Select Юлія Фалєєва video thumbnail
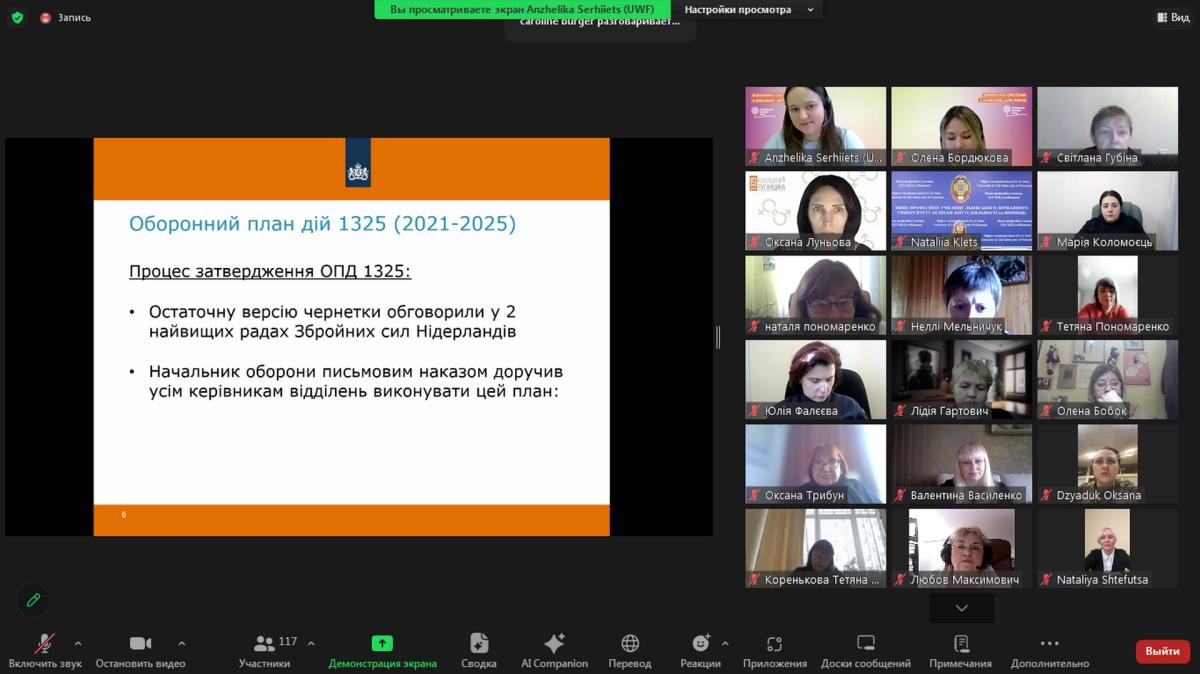 pos(816,379)
